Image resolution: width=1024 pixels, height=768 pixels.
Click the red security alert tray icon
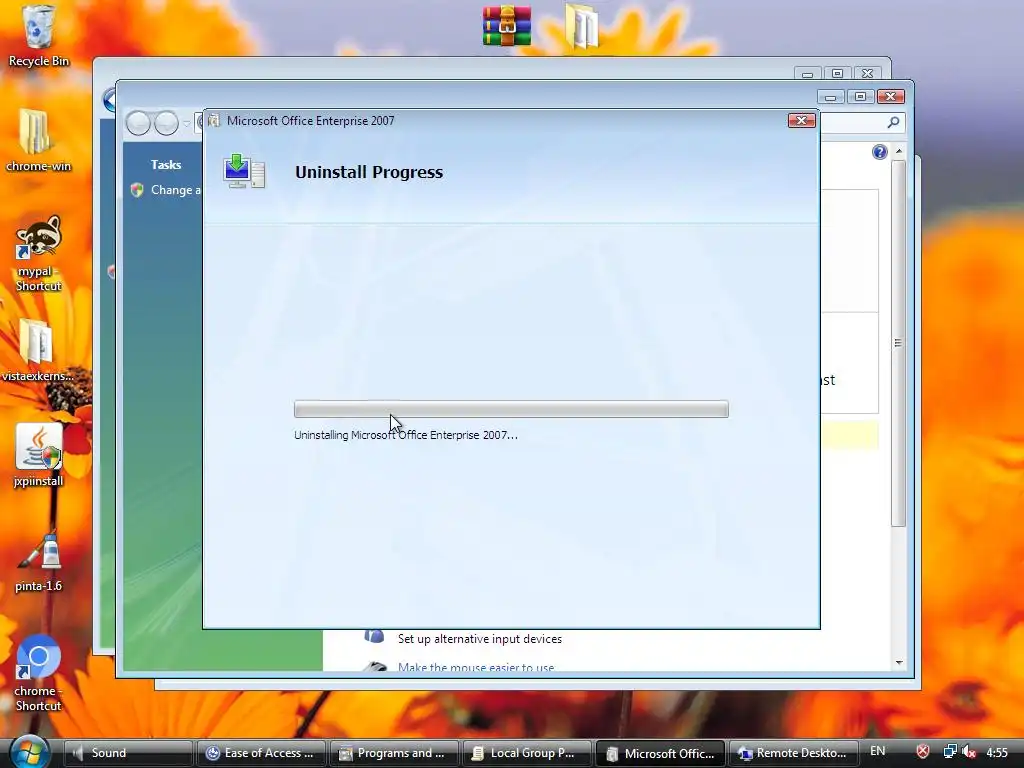923,752
